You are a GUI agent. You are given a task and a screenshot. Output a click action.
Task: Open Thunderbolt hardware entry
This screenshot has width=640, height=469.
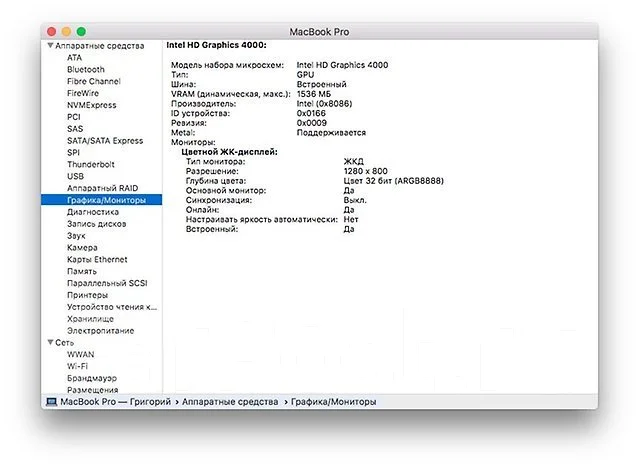pos(91,164)
